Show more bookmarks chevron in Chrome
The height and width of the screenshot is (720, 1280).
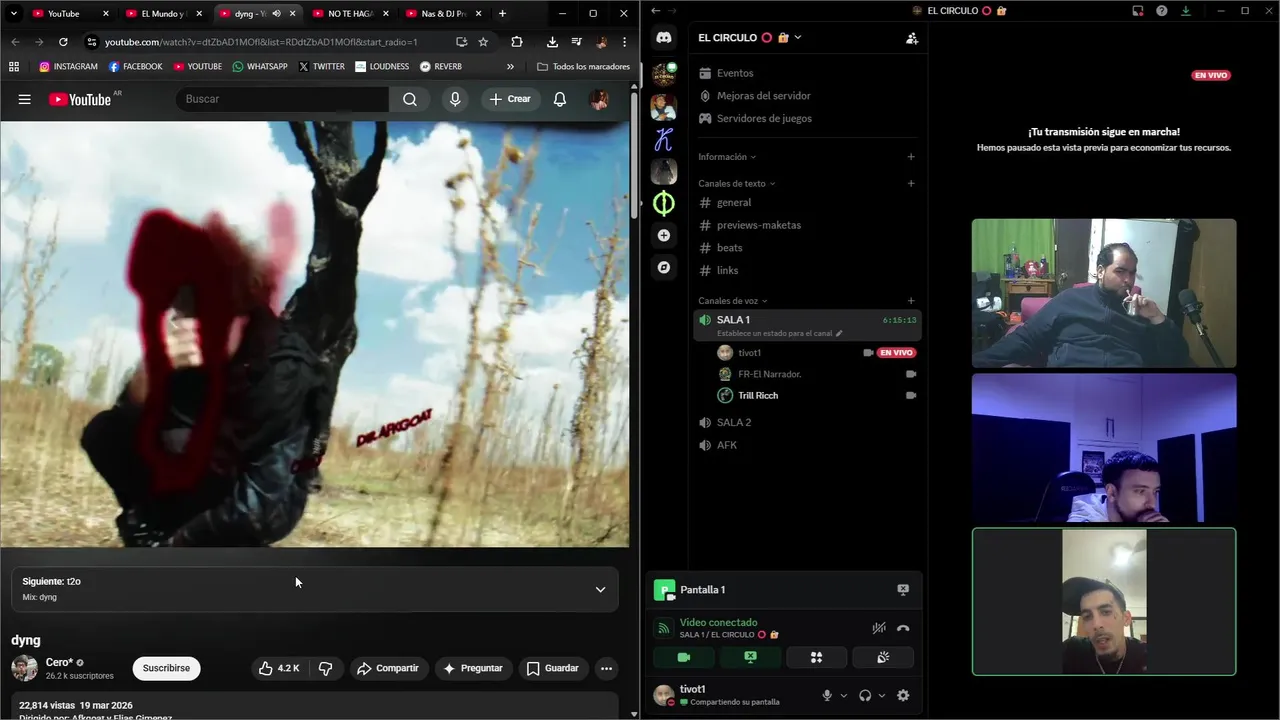[x=511, y=66]
